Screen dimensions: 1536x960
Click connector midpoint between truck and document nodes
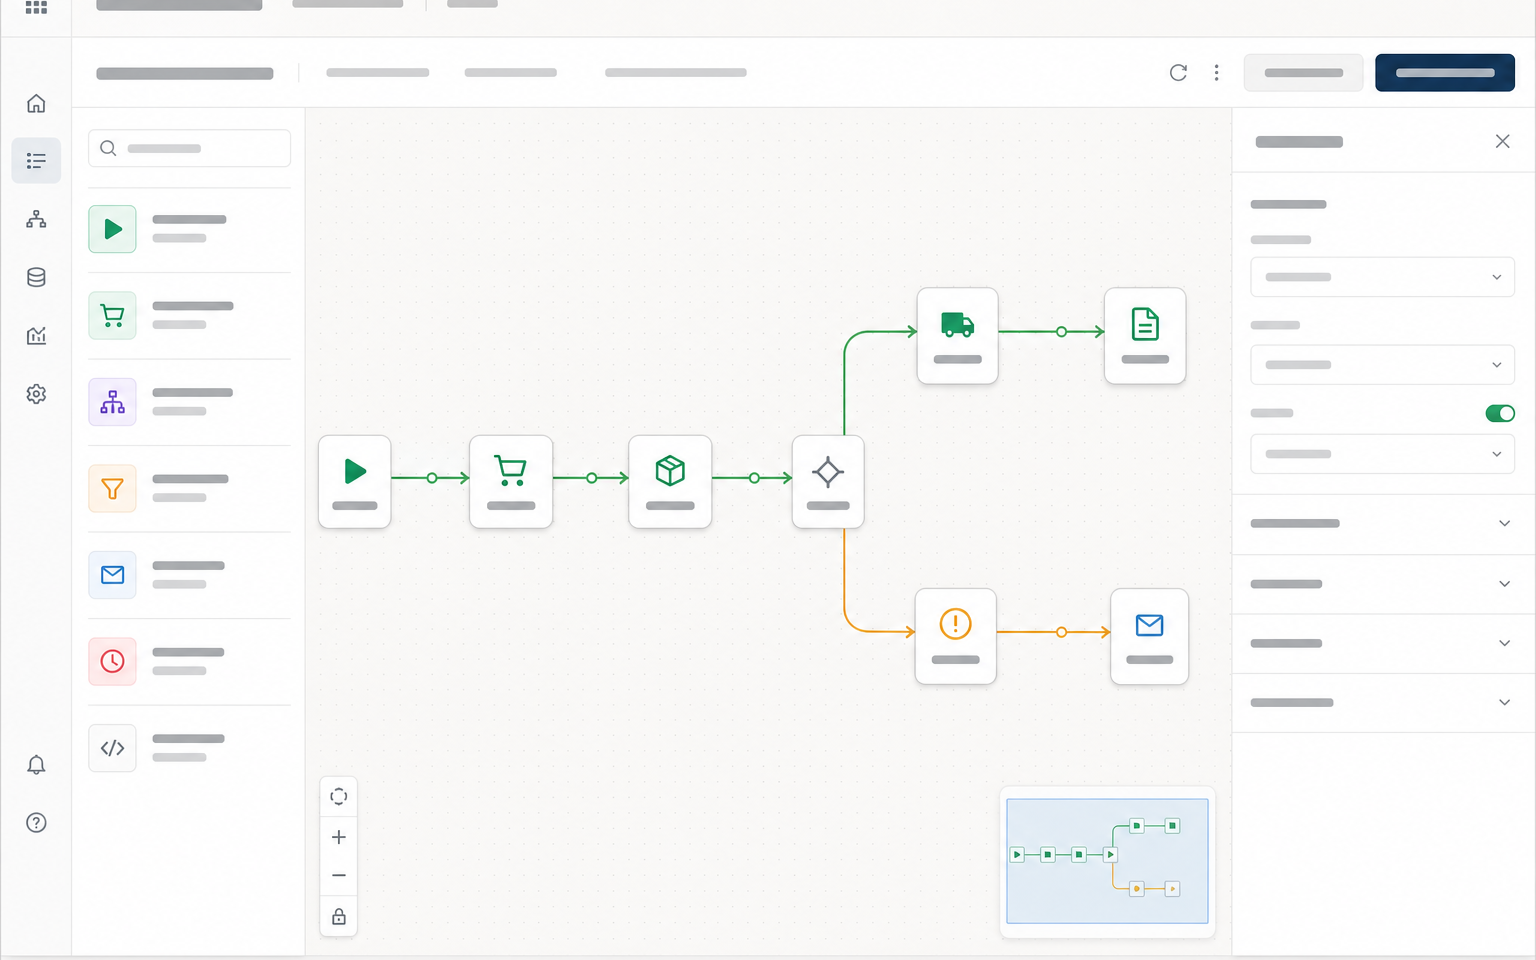pyautogui.click(x=1061, y=332)
